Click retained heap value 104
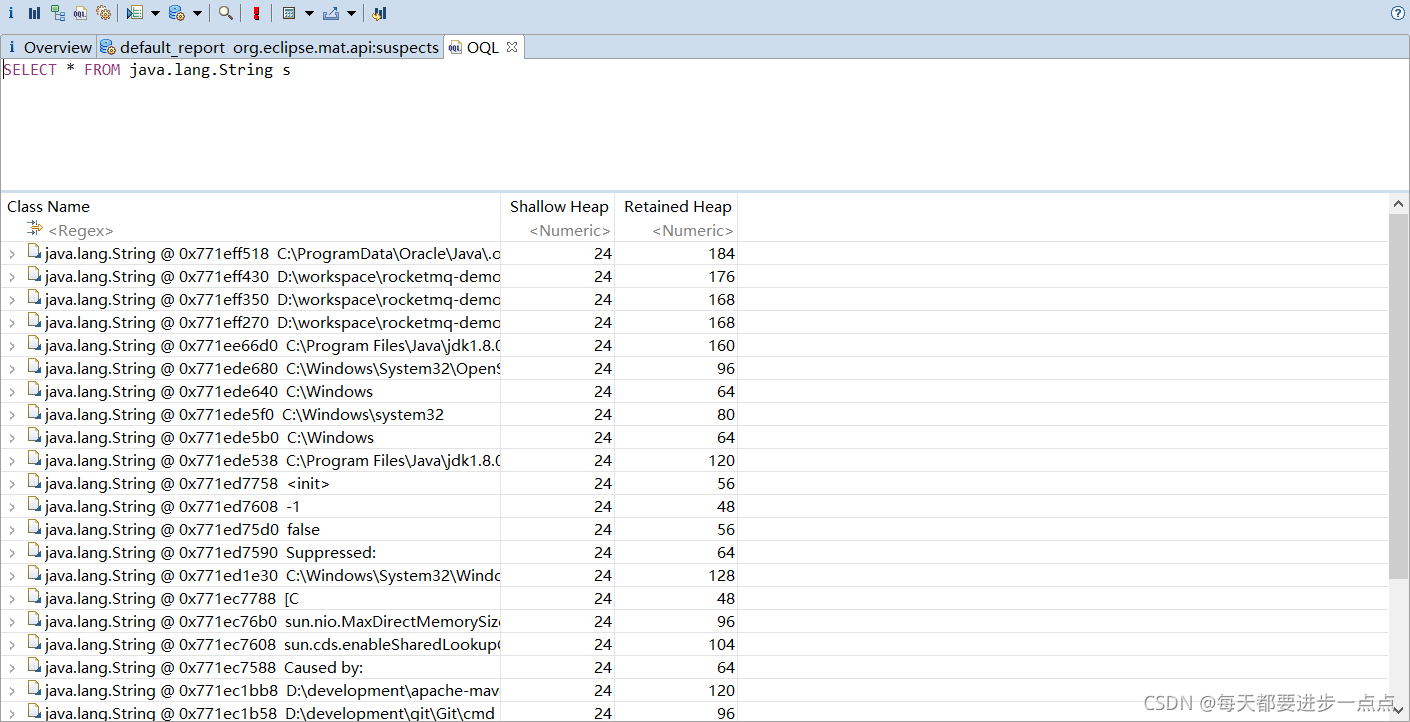 [x=721, y=644]
